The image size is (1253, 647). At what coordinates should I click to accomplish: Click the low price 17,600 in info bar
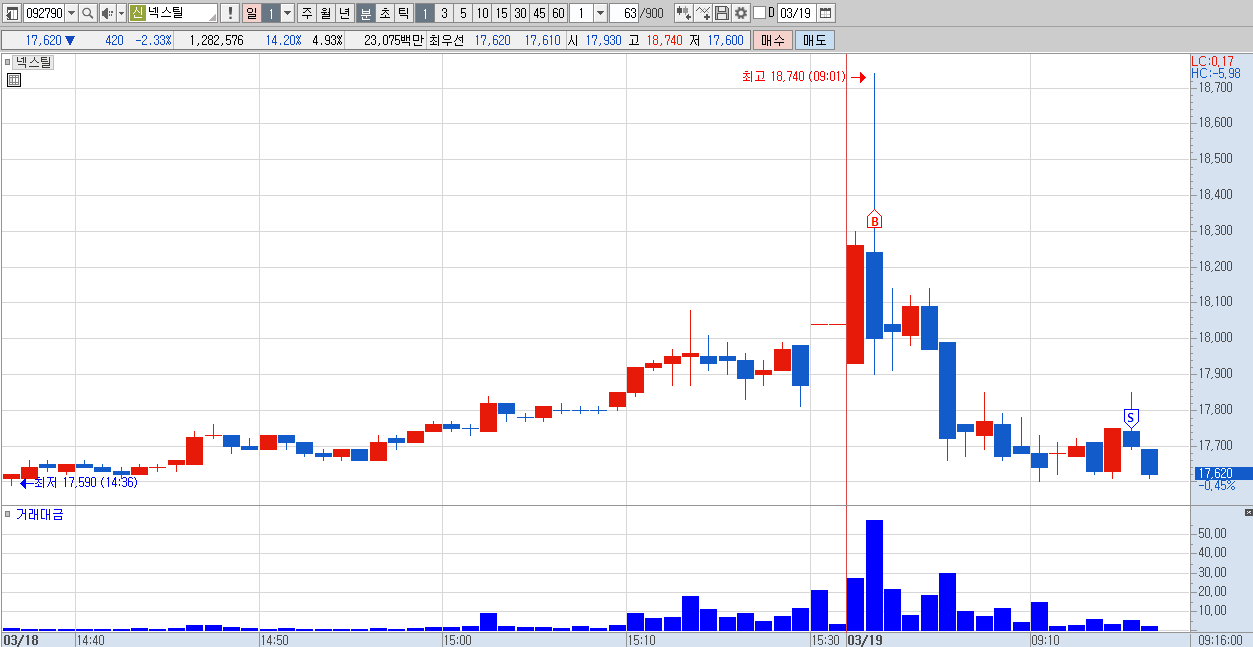[725, 40]
